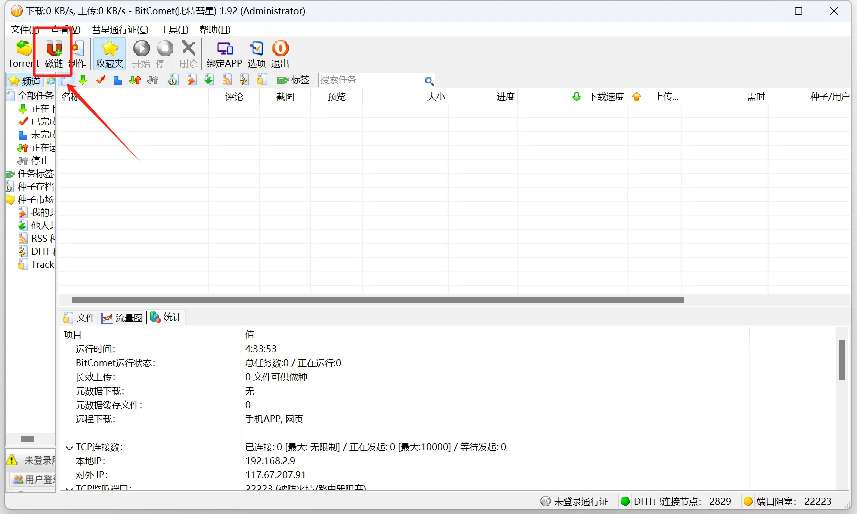
Task: Click the delete X toolbar icon
Action: 187,51
